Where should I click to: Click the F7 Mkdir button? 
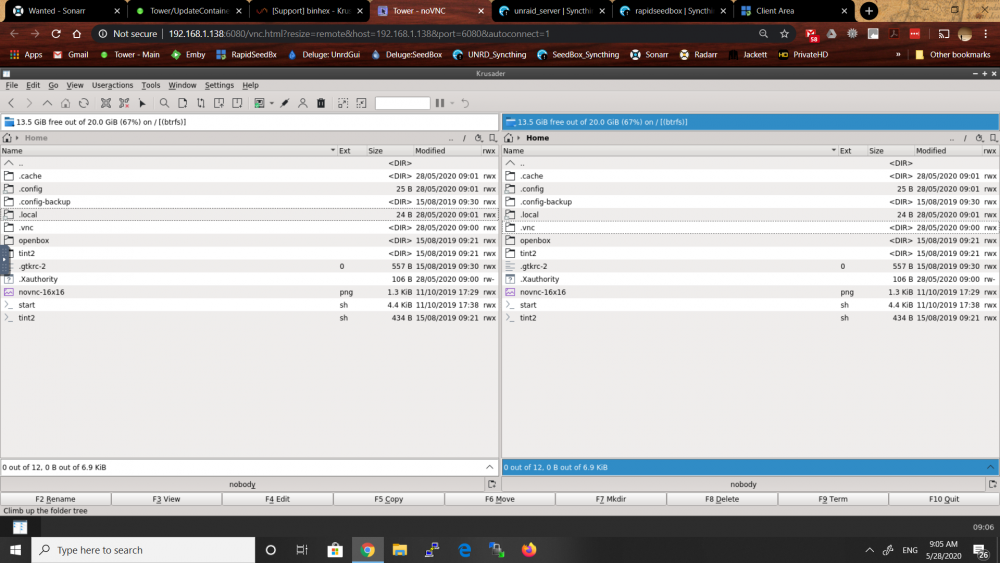(610, 499)
